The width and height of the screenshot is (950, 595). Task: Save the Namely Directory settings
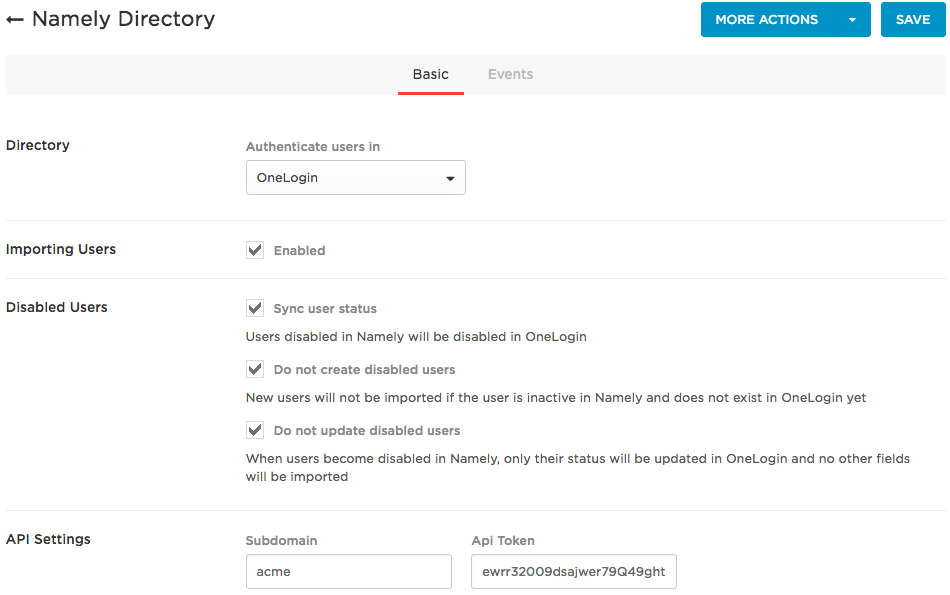pos(912,19)
